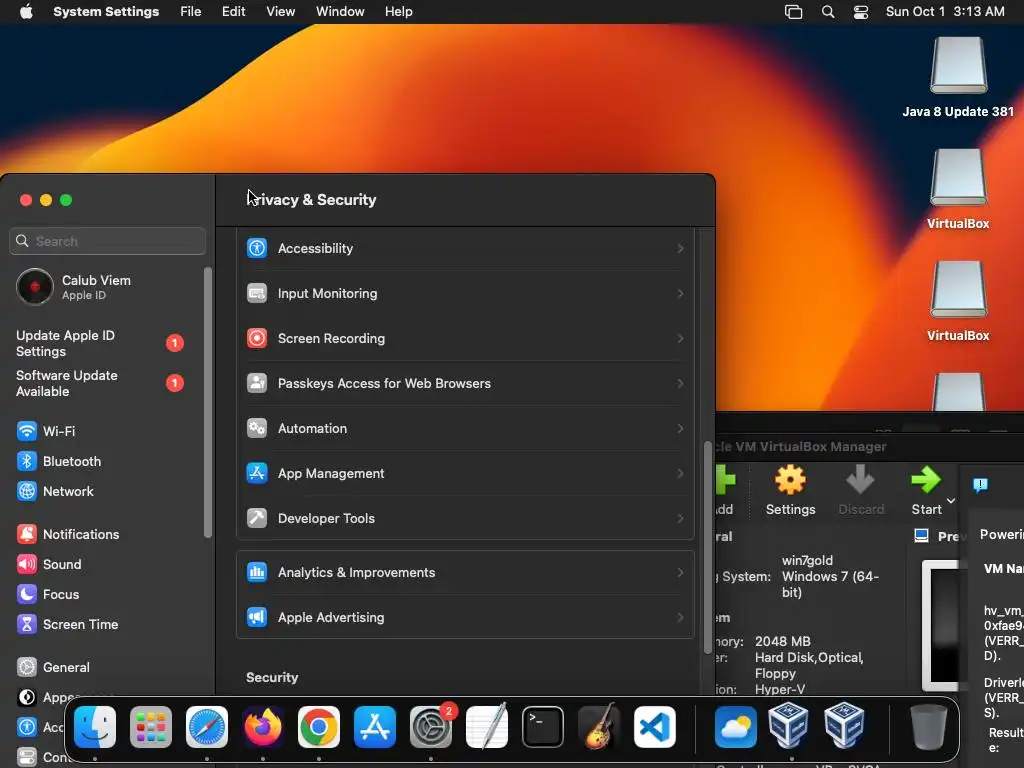Open the Edit menu

tap(233, 12)
